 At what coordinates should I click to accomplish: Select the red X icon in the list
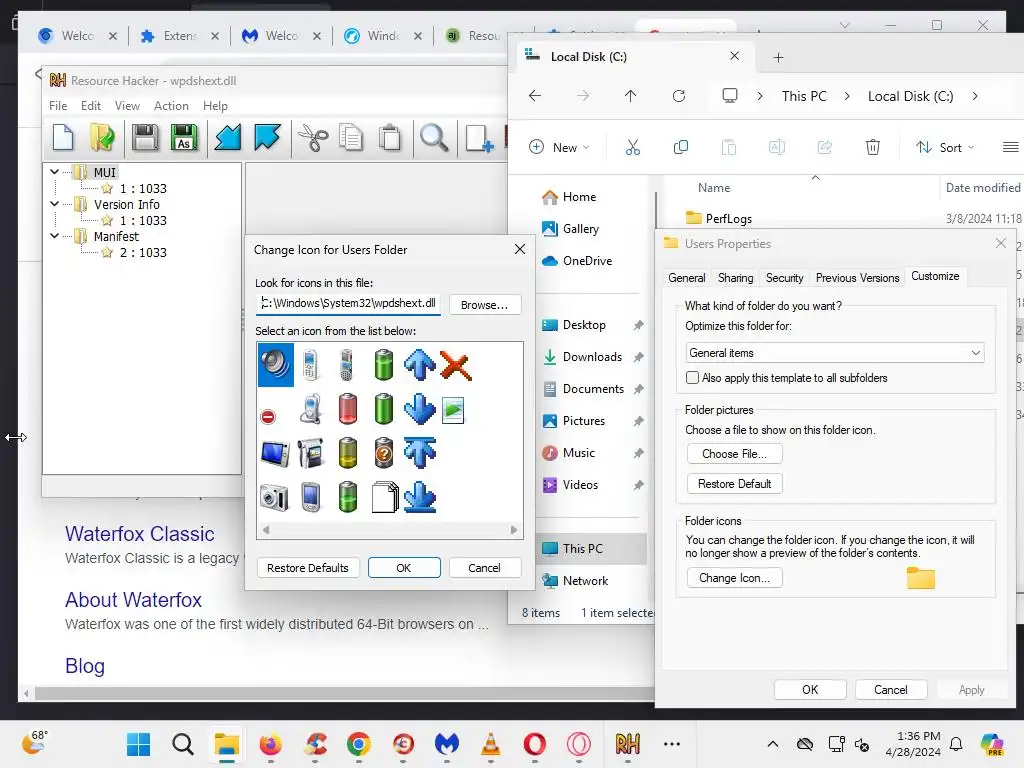point(456,365)
